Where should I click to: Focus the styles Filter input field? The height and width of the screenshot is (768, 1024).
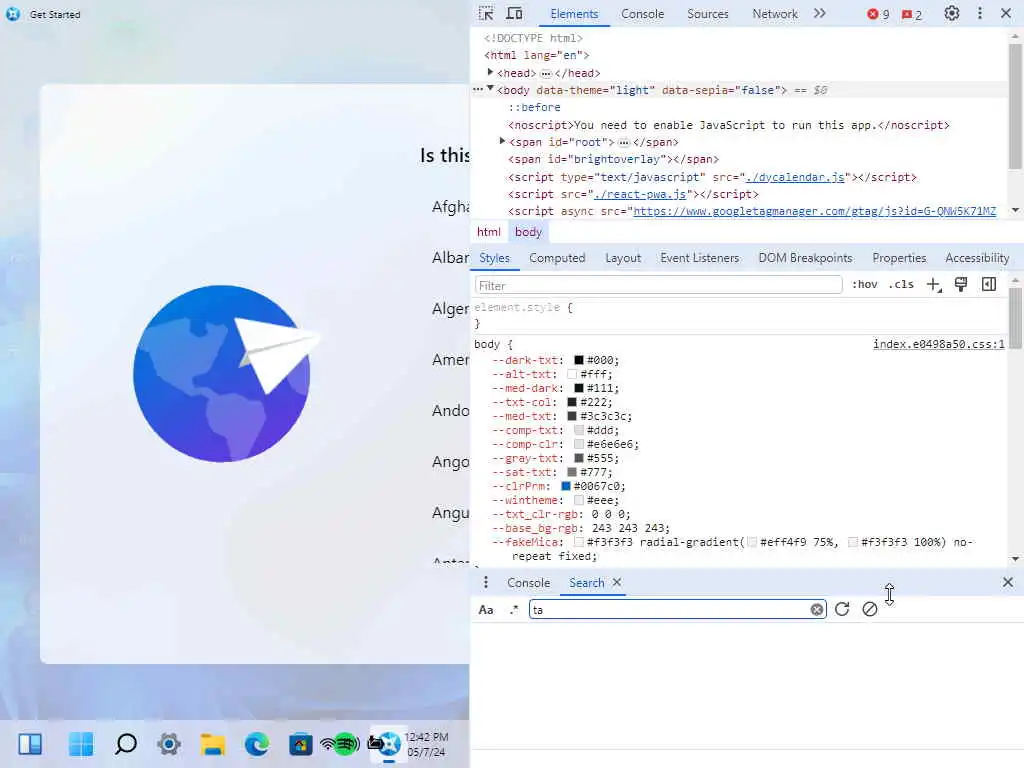click(x=658, y=285)
